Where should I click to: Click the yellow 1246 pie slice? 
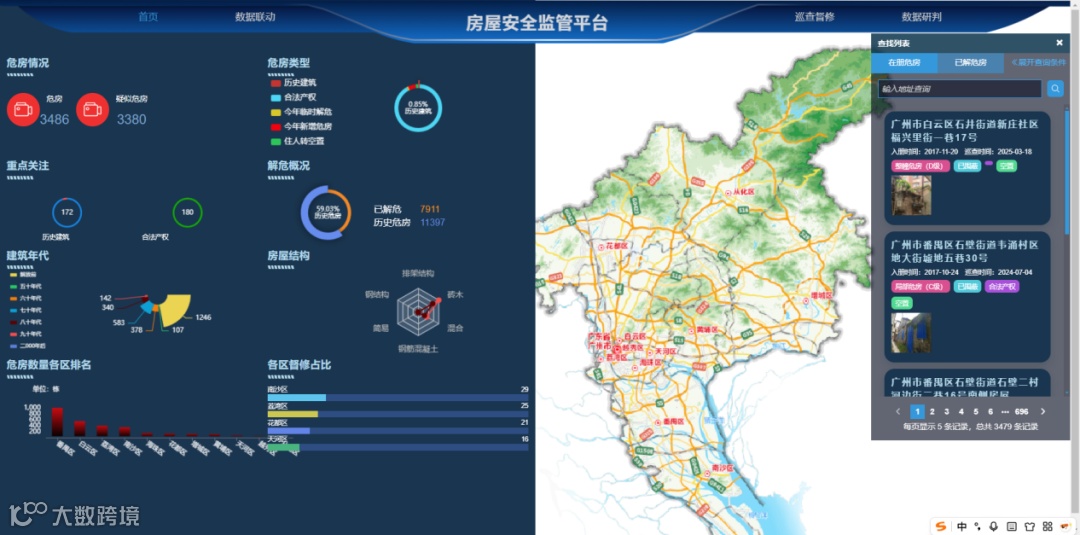click(175, 311)
